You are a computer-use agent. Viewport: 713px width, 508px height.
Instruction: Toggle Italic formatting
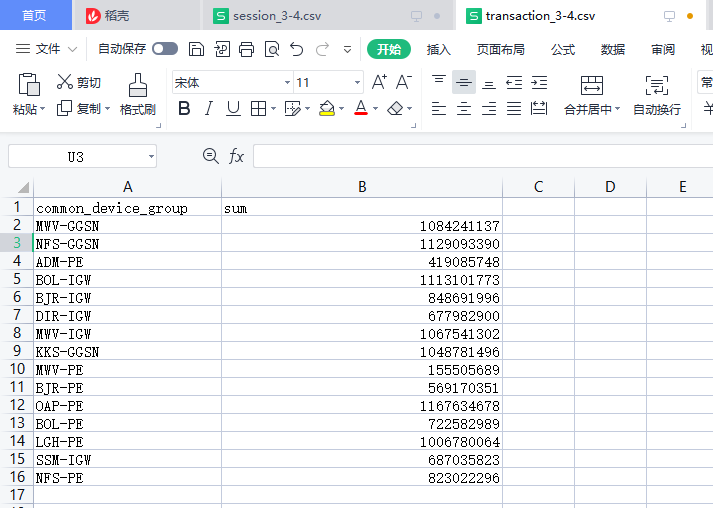(x=209, y=109)
